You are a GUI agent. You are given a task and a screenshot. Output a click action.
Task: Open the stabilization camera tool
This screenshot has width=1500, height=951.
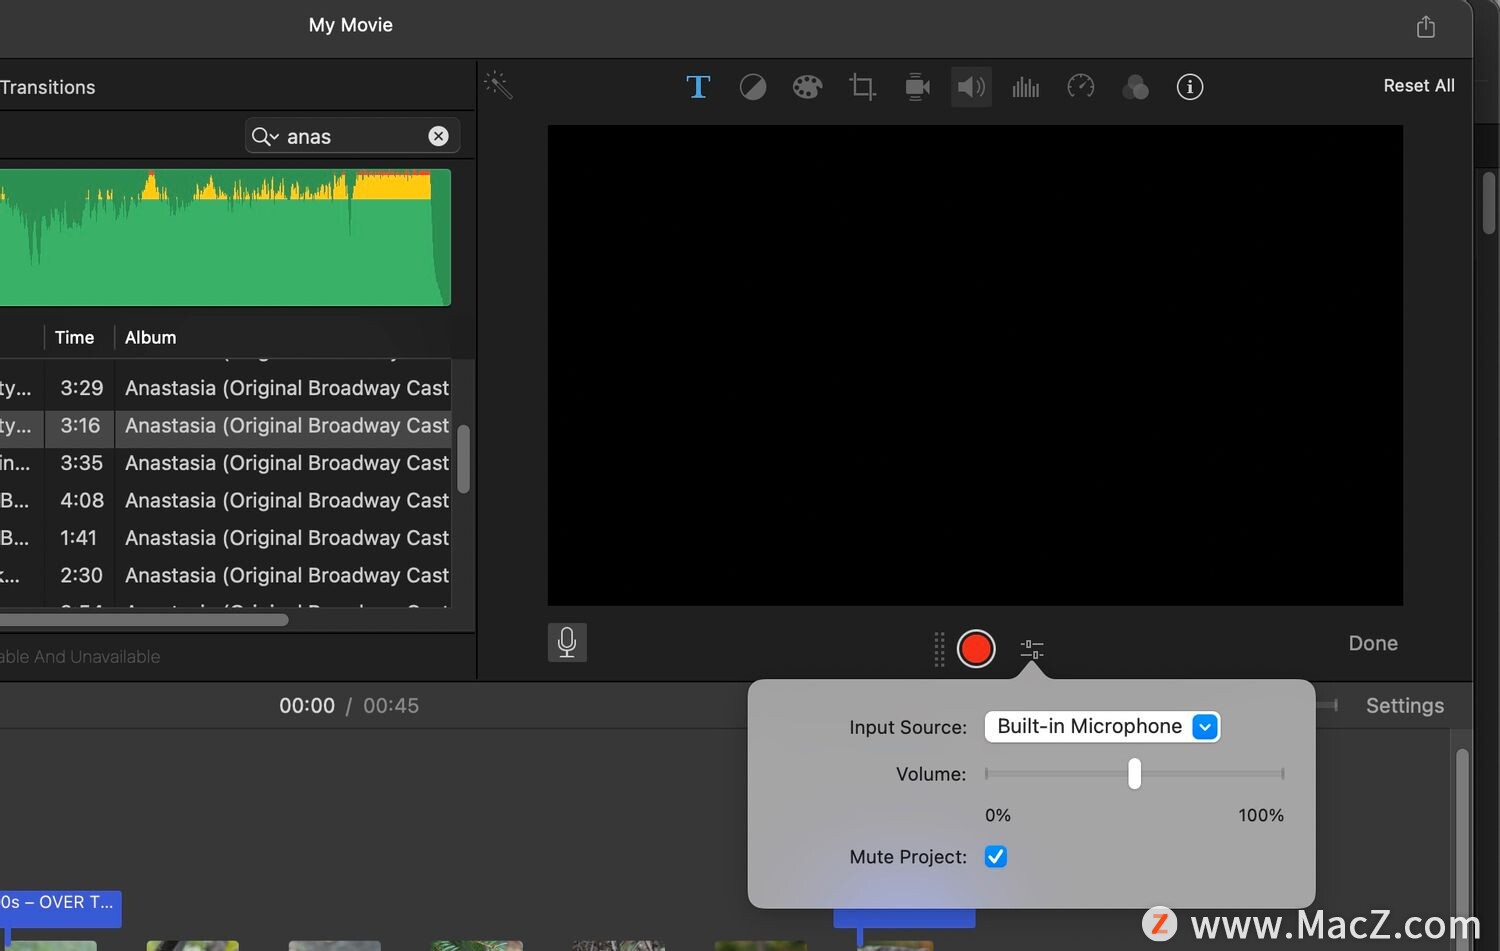917,87
